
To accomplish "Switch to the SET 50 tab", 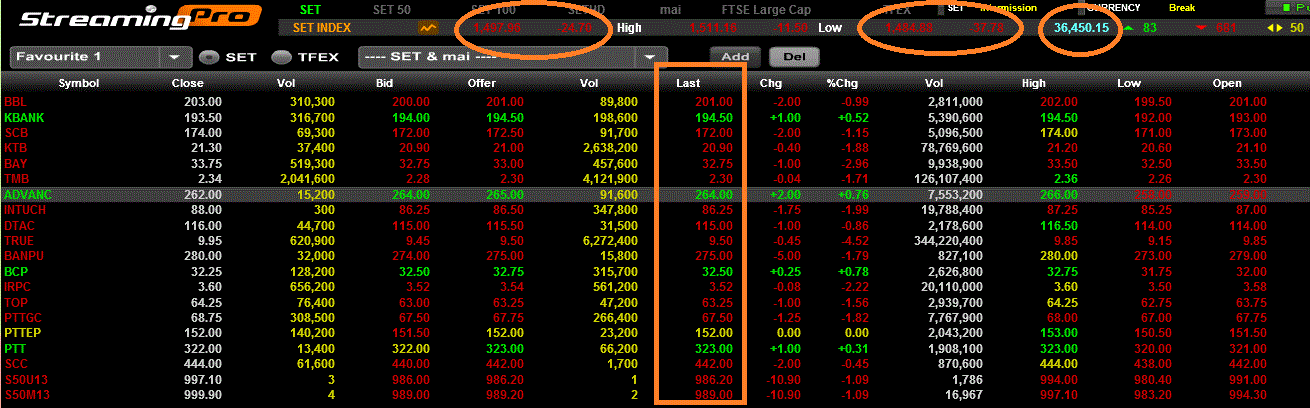I will coord(391,8).
